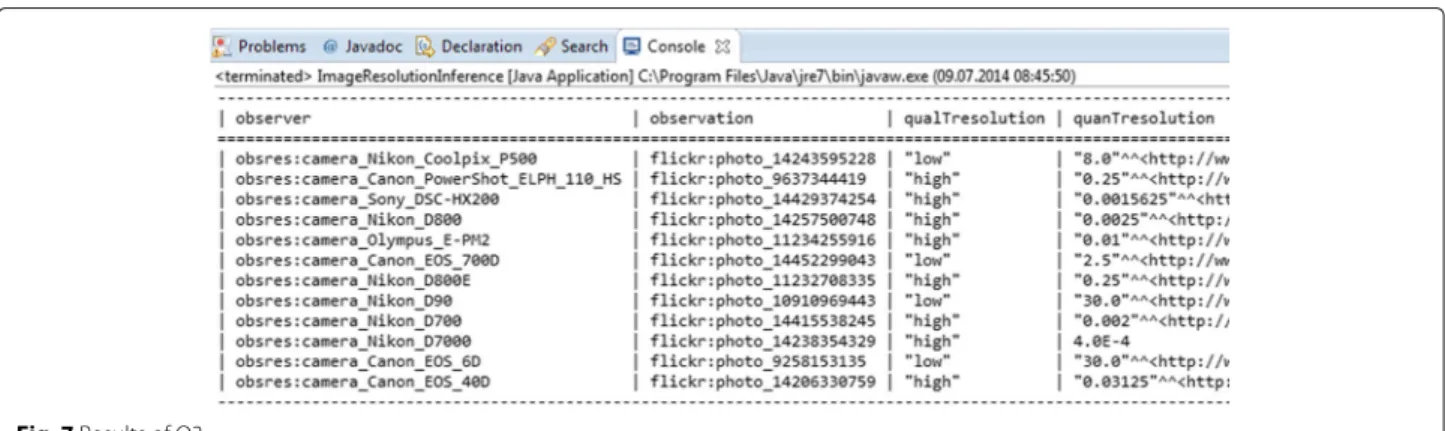Click obsres:camera_Canon_EOS_40D entry

point(362,381)
